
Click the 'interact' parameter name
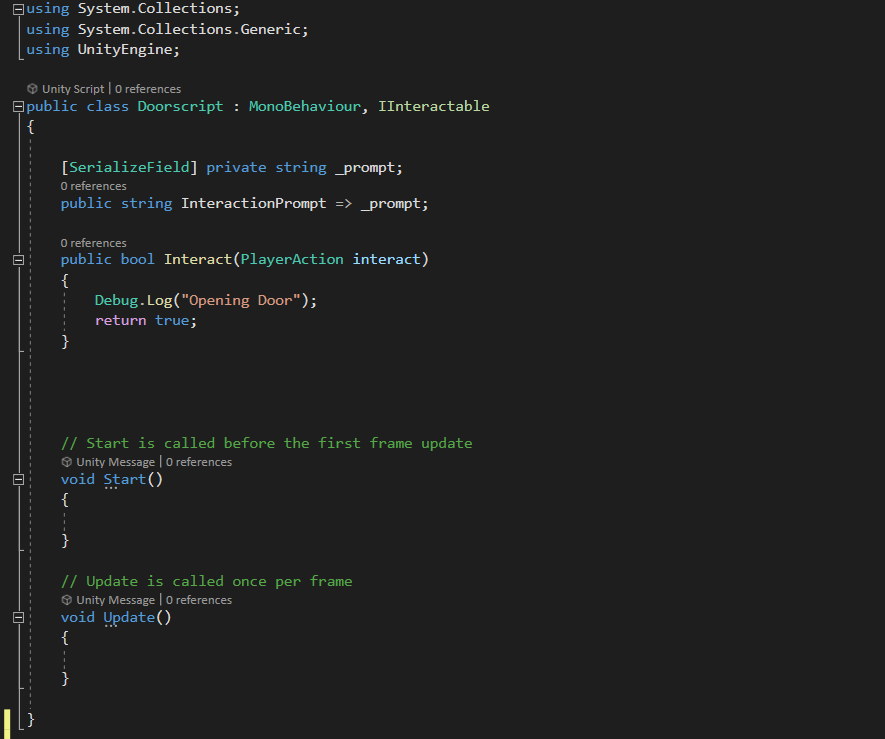(387, 259)
